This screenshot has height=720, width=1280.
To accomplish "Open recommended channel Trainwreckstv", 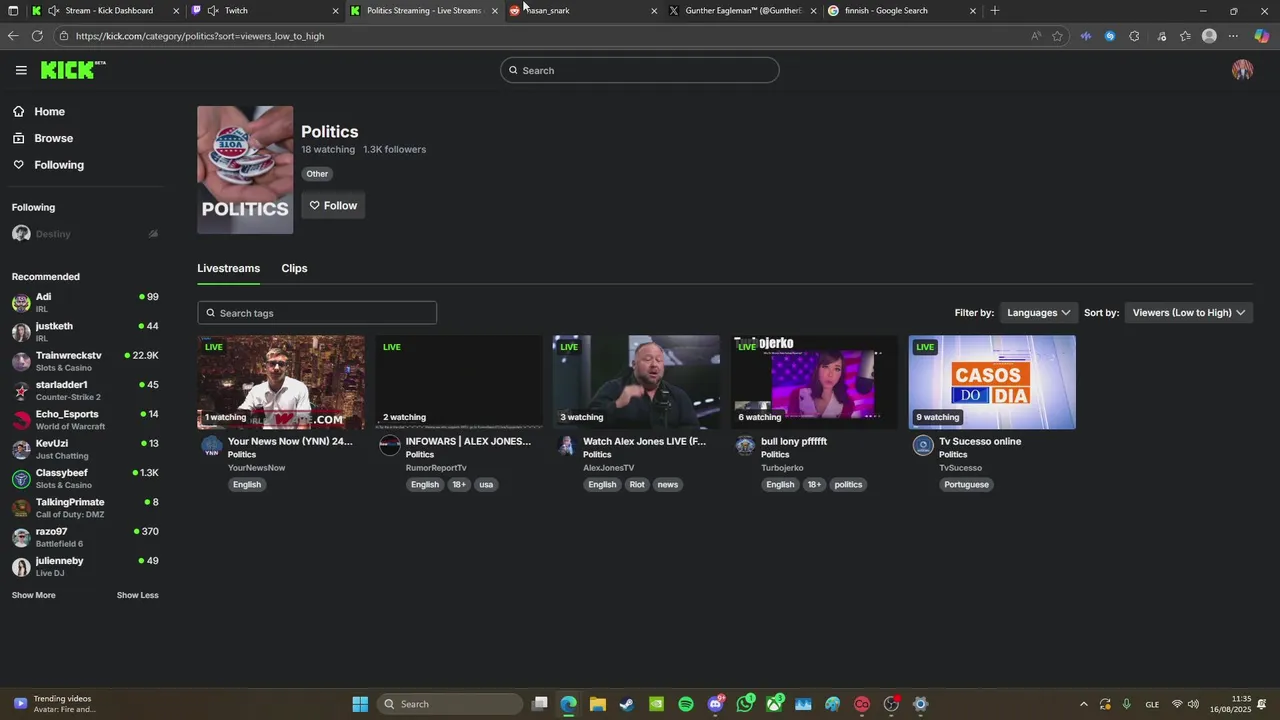I will point(85,361).
